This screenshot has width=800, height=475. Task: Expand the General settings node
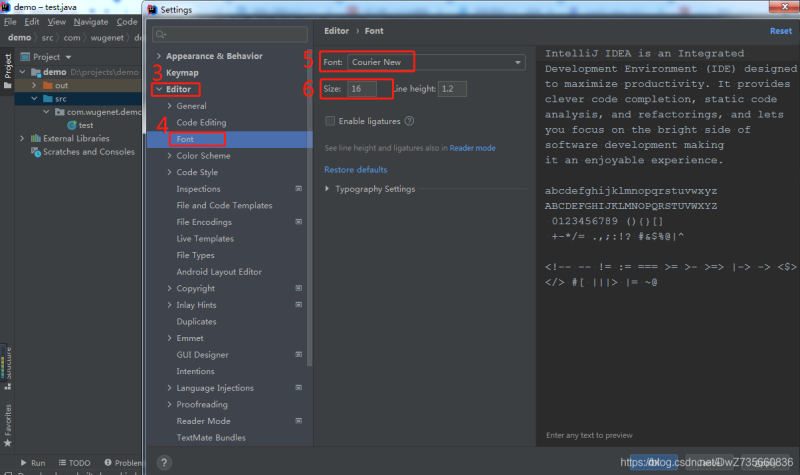pyautogui.click(x=169, y=106)
